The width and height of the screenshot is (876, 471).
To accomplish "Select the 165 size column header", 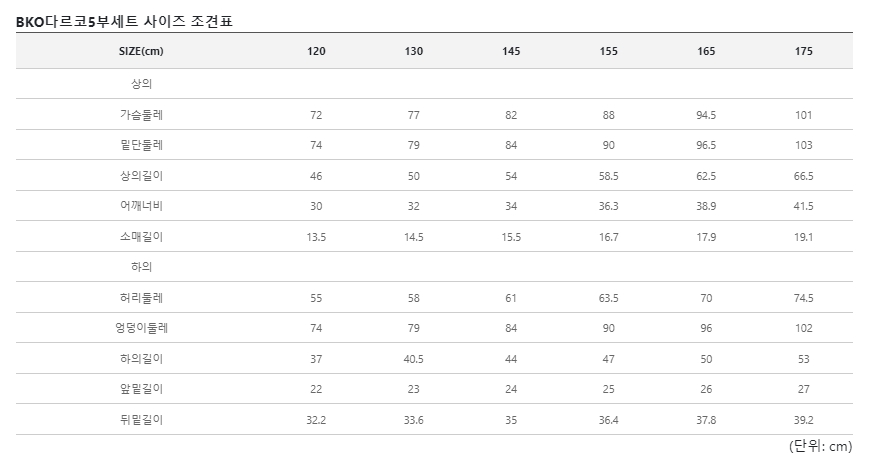I will (706, 51).
